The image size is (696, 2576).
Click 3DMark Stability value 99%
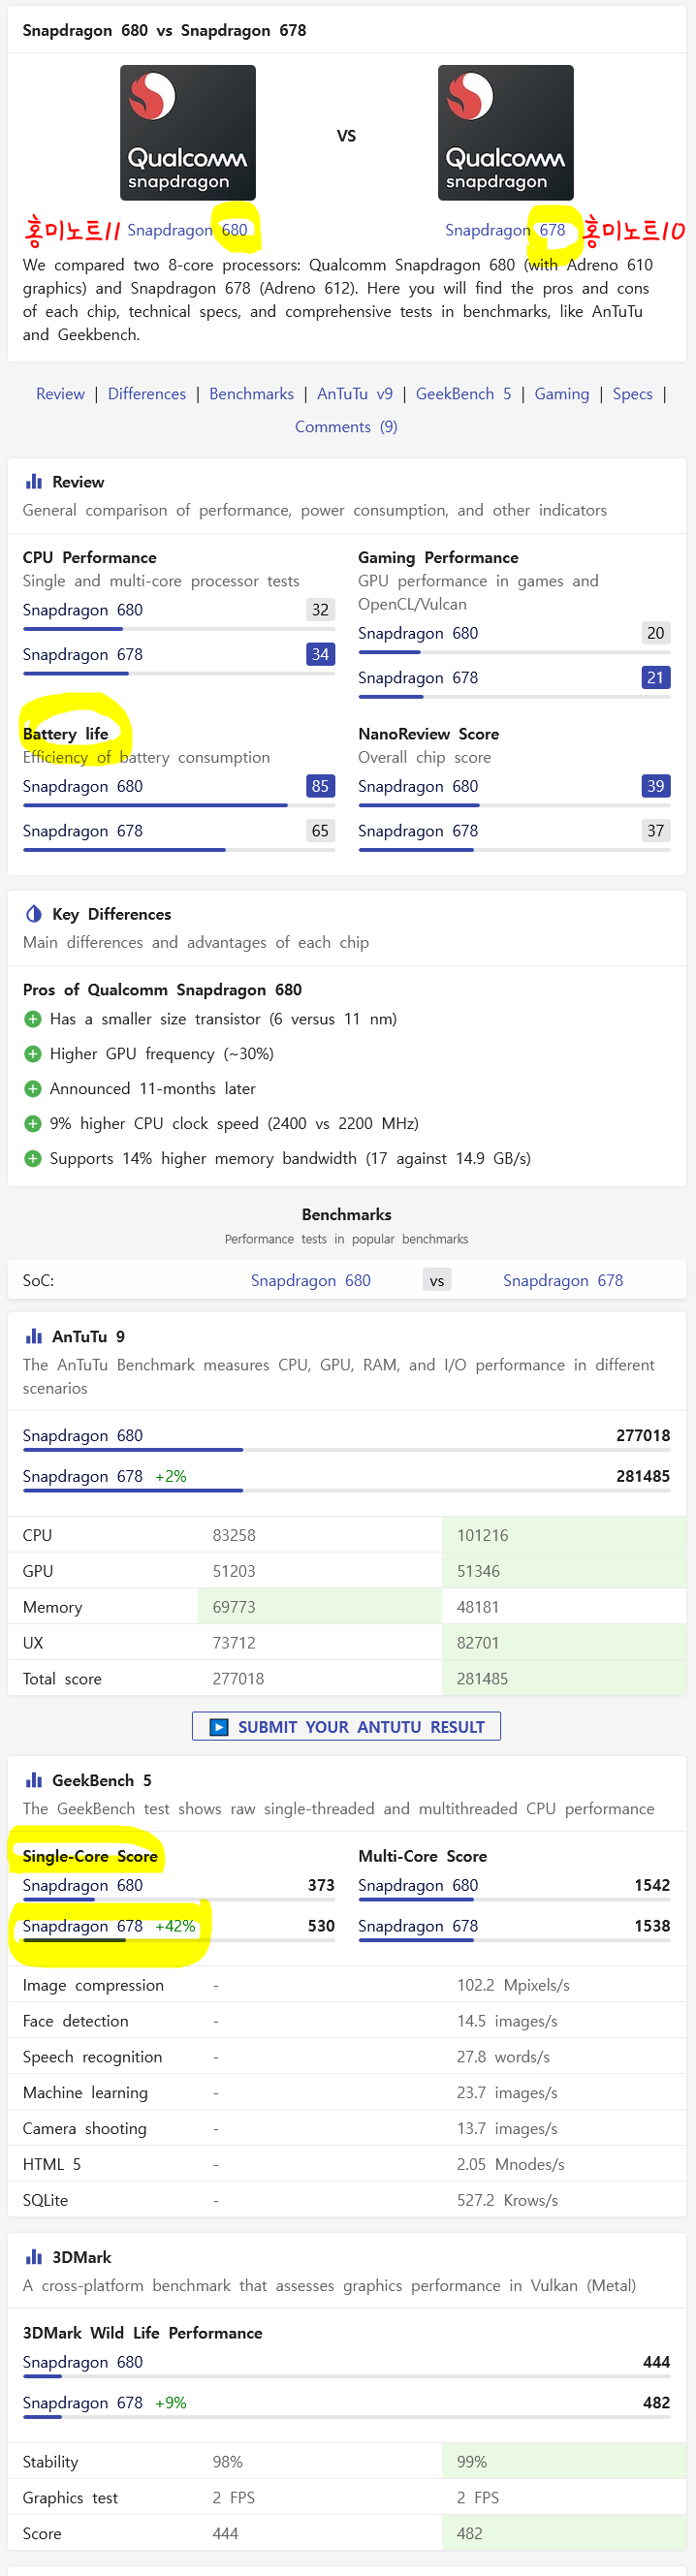click(472, 2463)
